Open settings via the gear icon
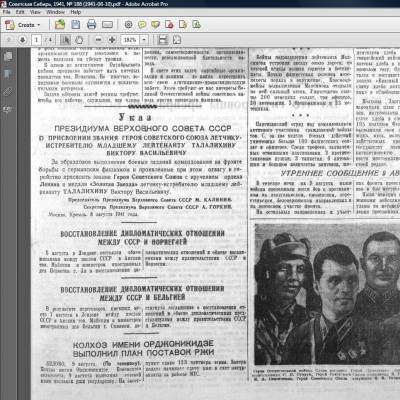Image resolution: width=400 pixels, height=400 pixels. click(128, 24)
